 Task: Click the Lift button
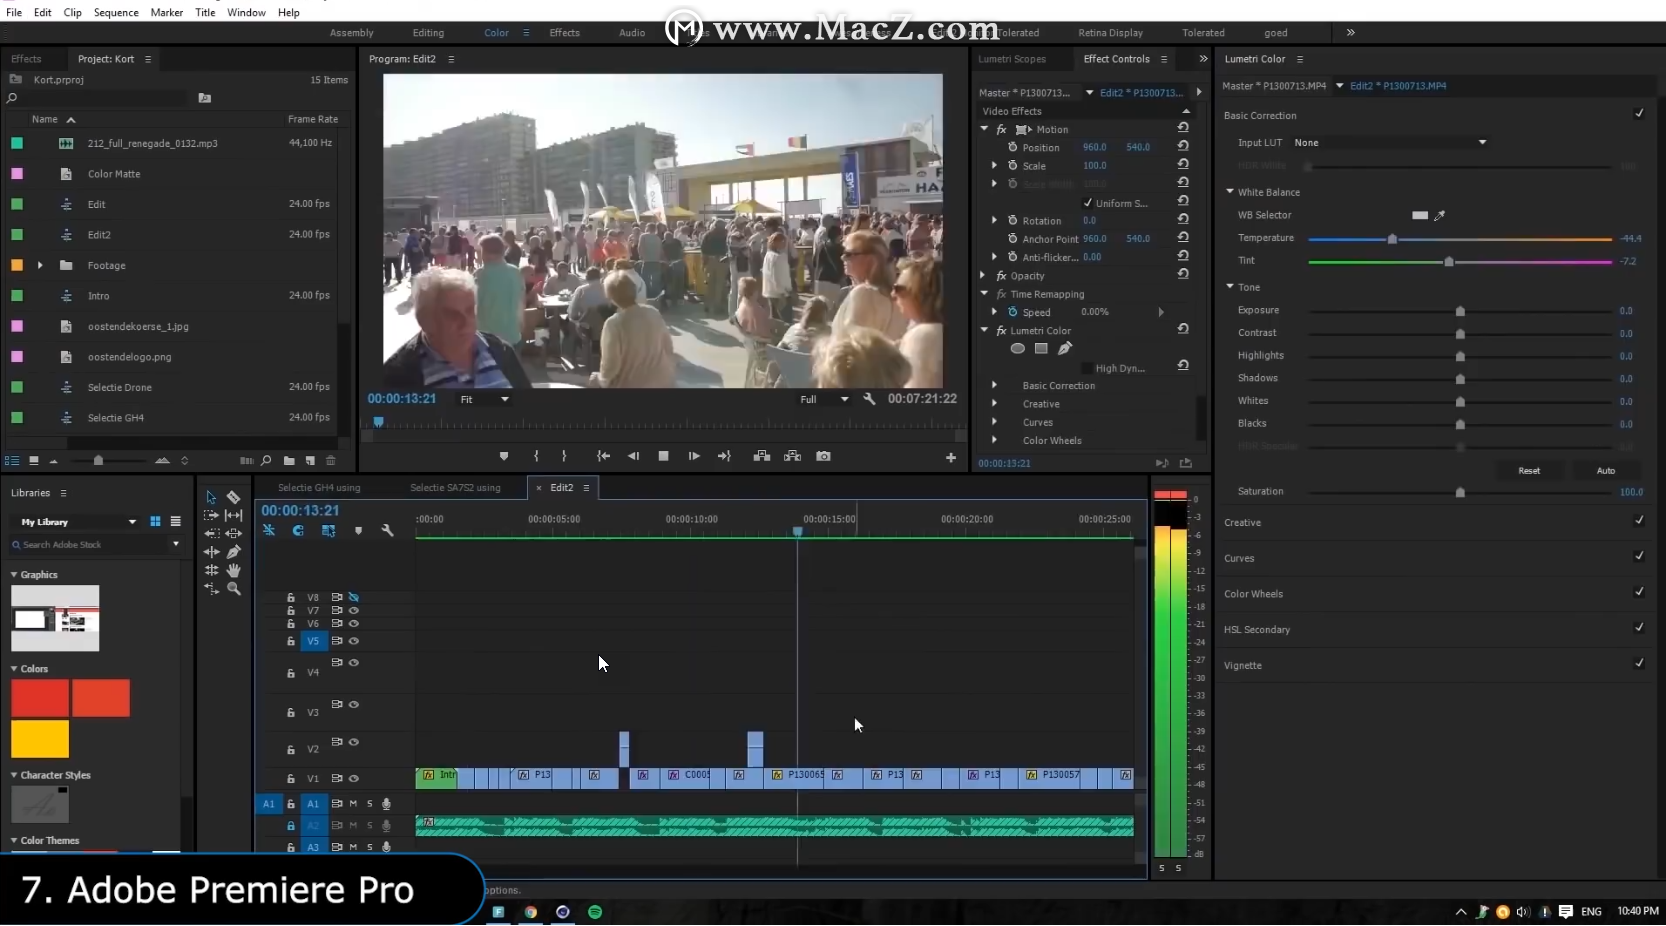(762, 456)
